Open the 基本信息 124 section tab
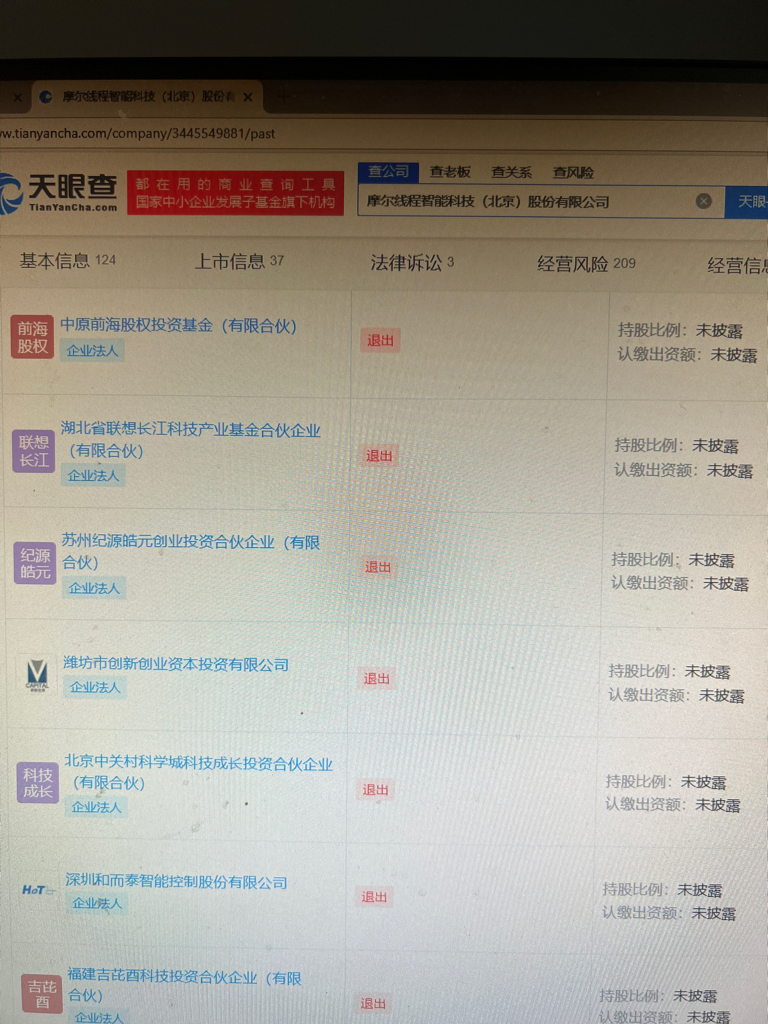 68,261
